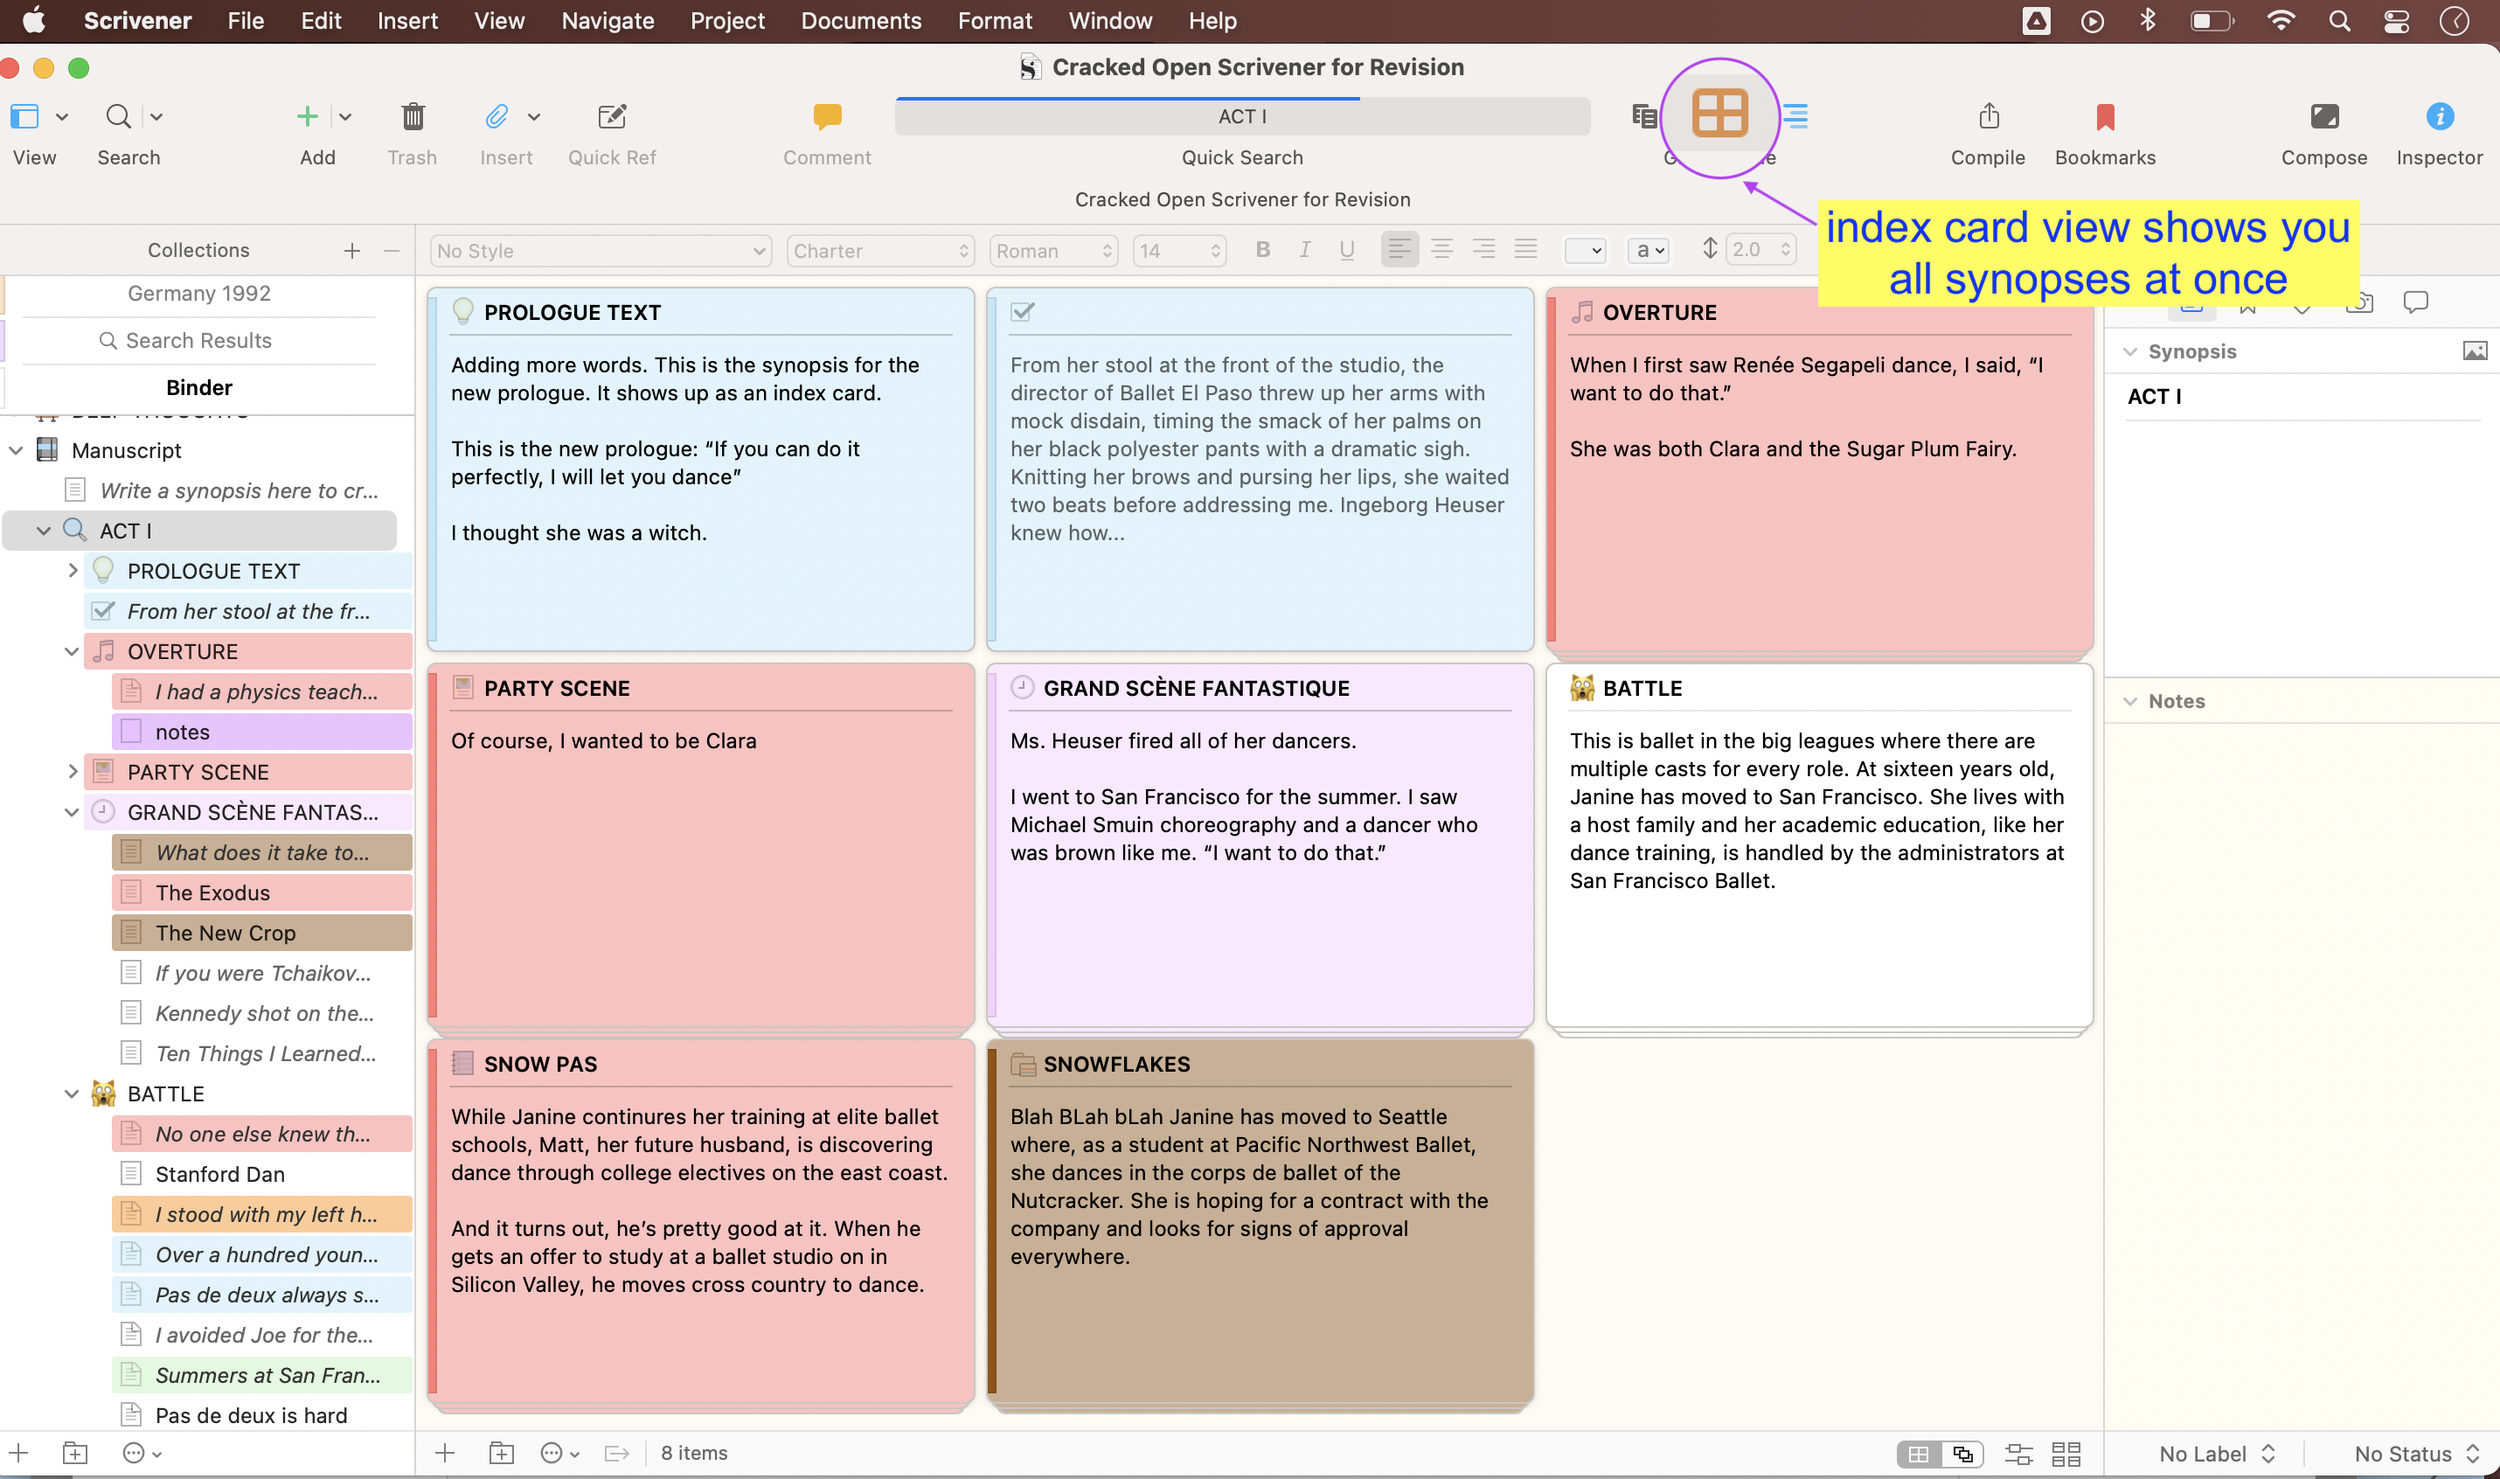Open the Snapshots tab in the inspector
The height and width of the screenshot is (1479, 2500).
tap(2360, 303)
